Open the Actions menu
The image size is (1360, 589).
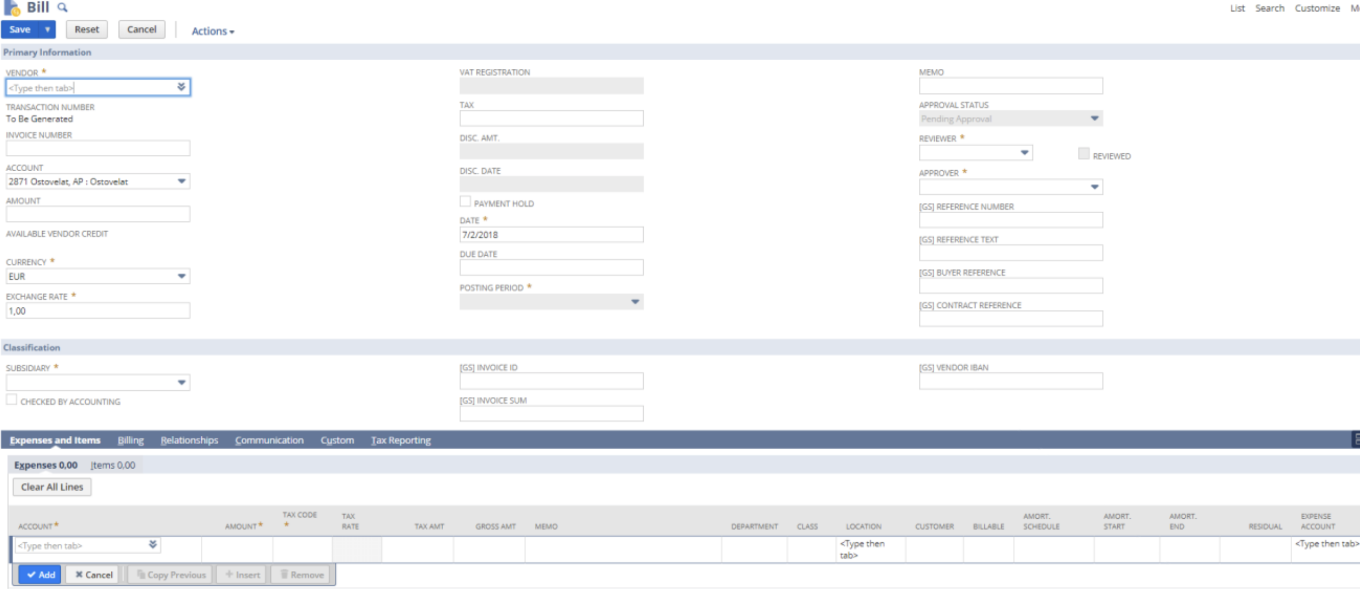pos(213,30)
